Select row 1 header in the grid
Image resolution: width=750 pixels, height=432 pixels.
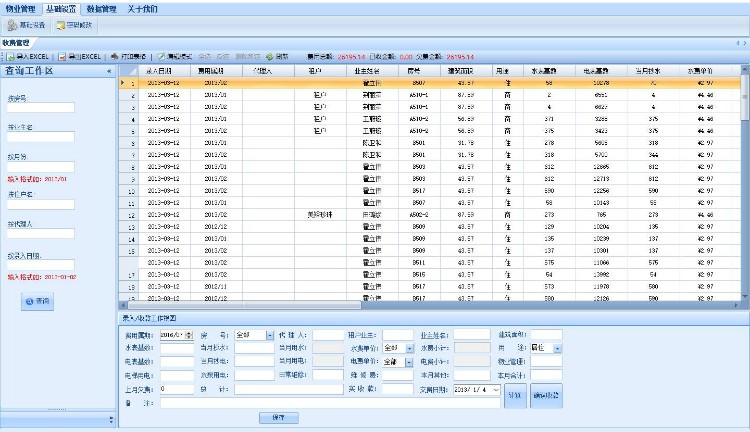click(128, 83)
